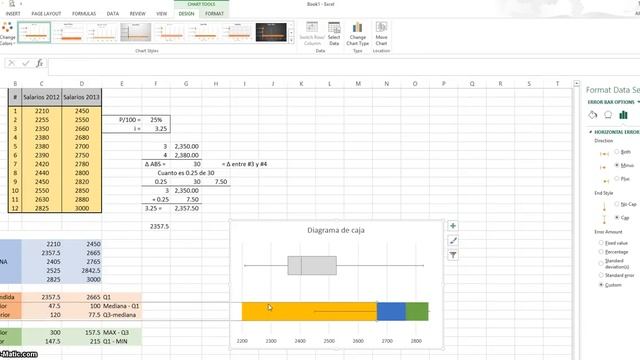
Task: Open the Insert ribbon tab
Action: point(13,14)
